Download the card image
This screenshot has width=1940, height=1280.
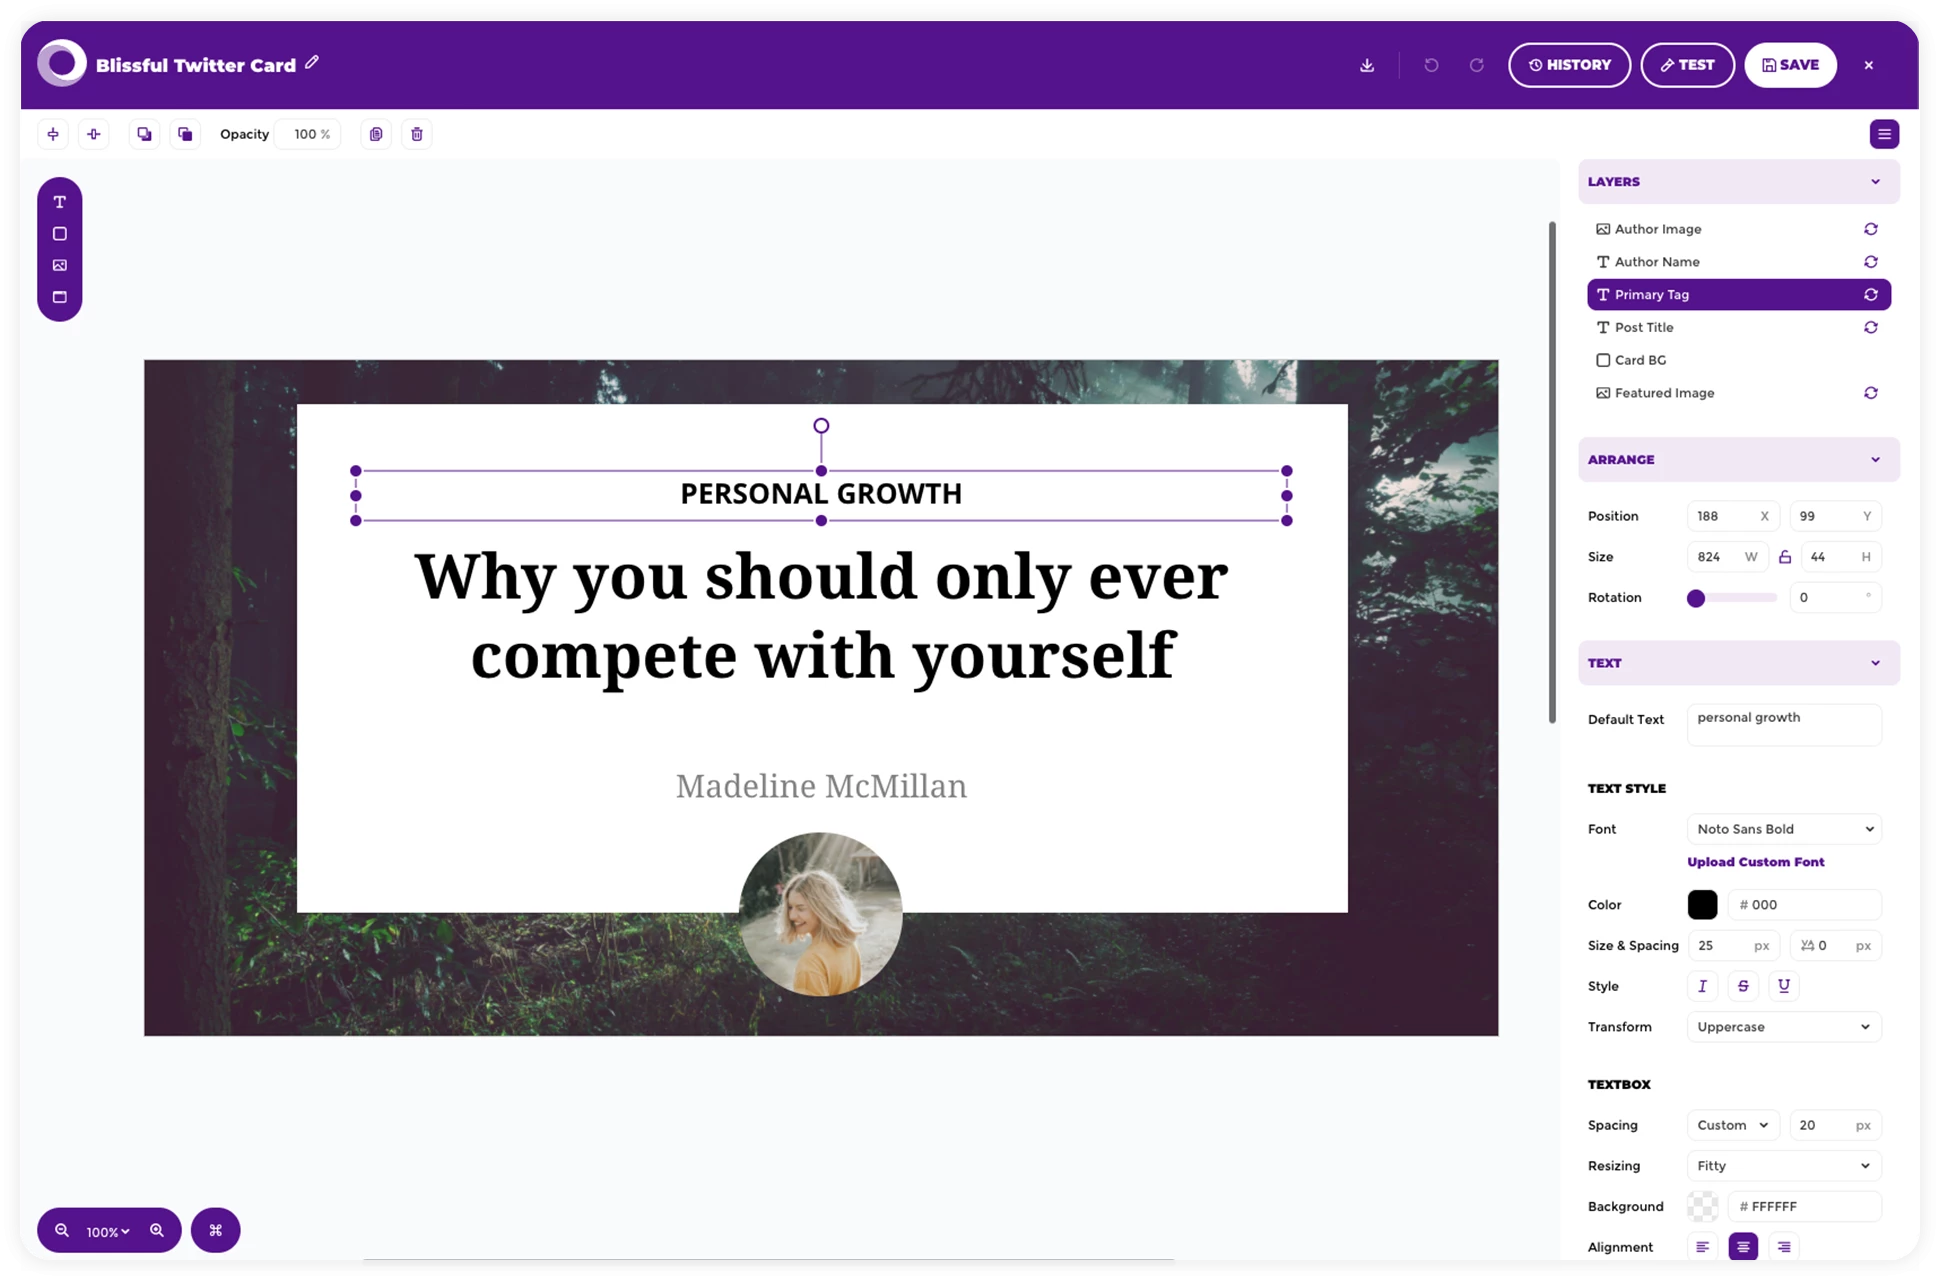pyautogui.click(x=1367, y=65)
